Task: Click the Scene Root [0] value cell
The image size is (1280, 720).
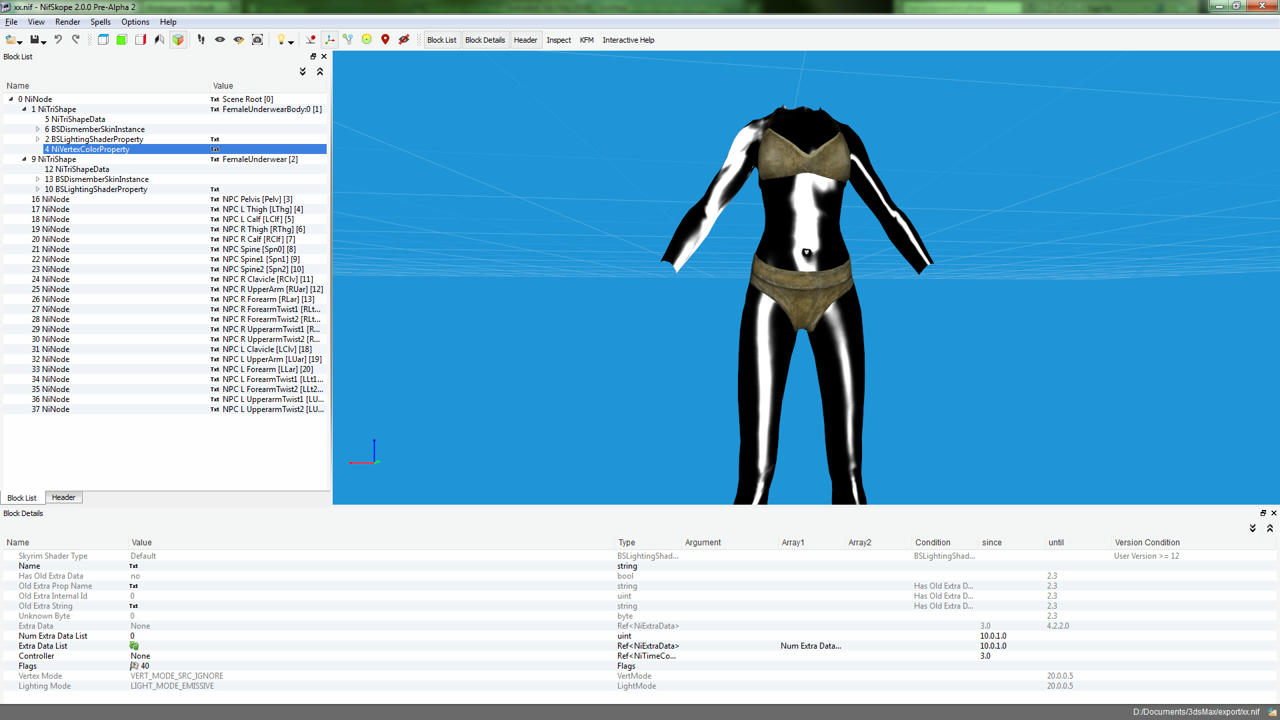Action: 268,99
